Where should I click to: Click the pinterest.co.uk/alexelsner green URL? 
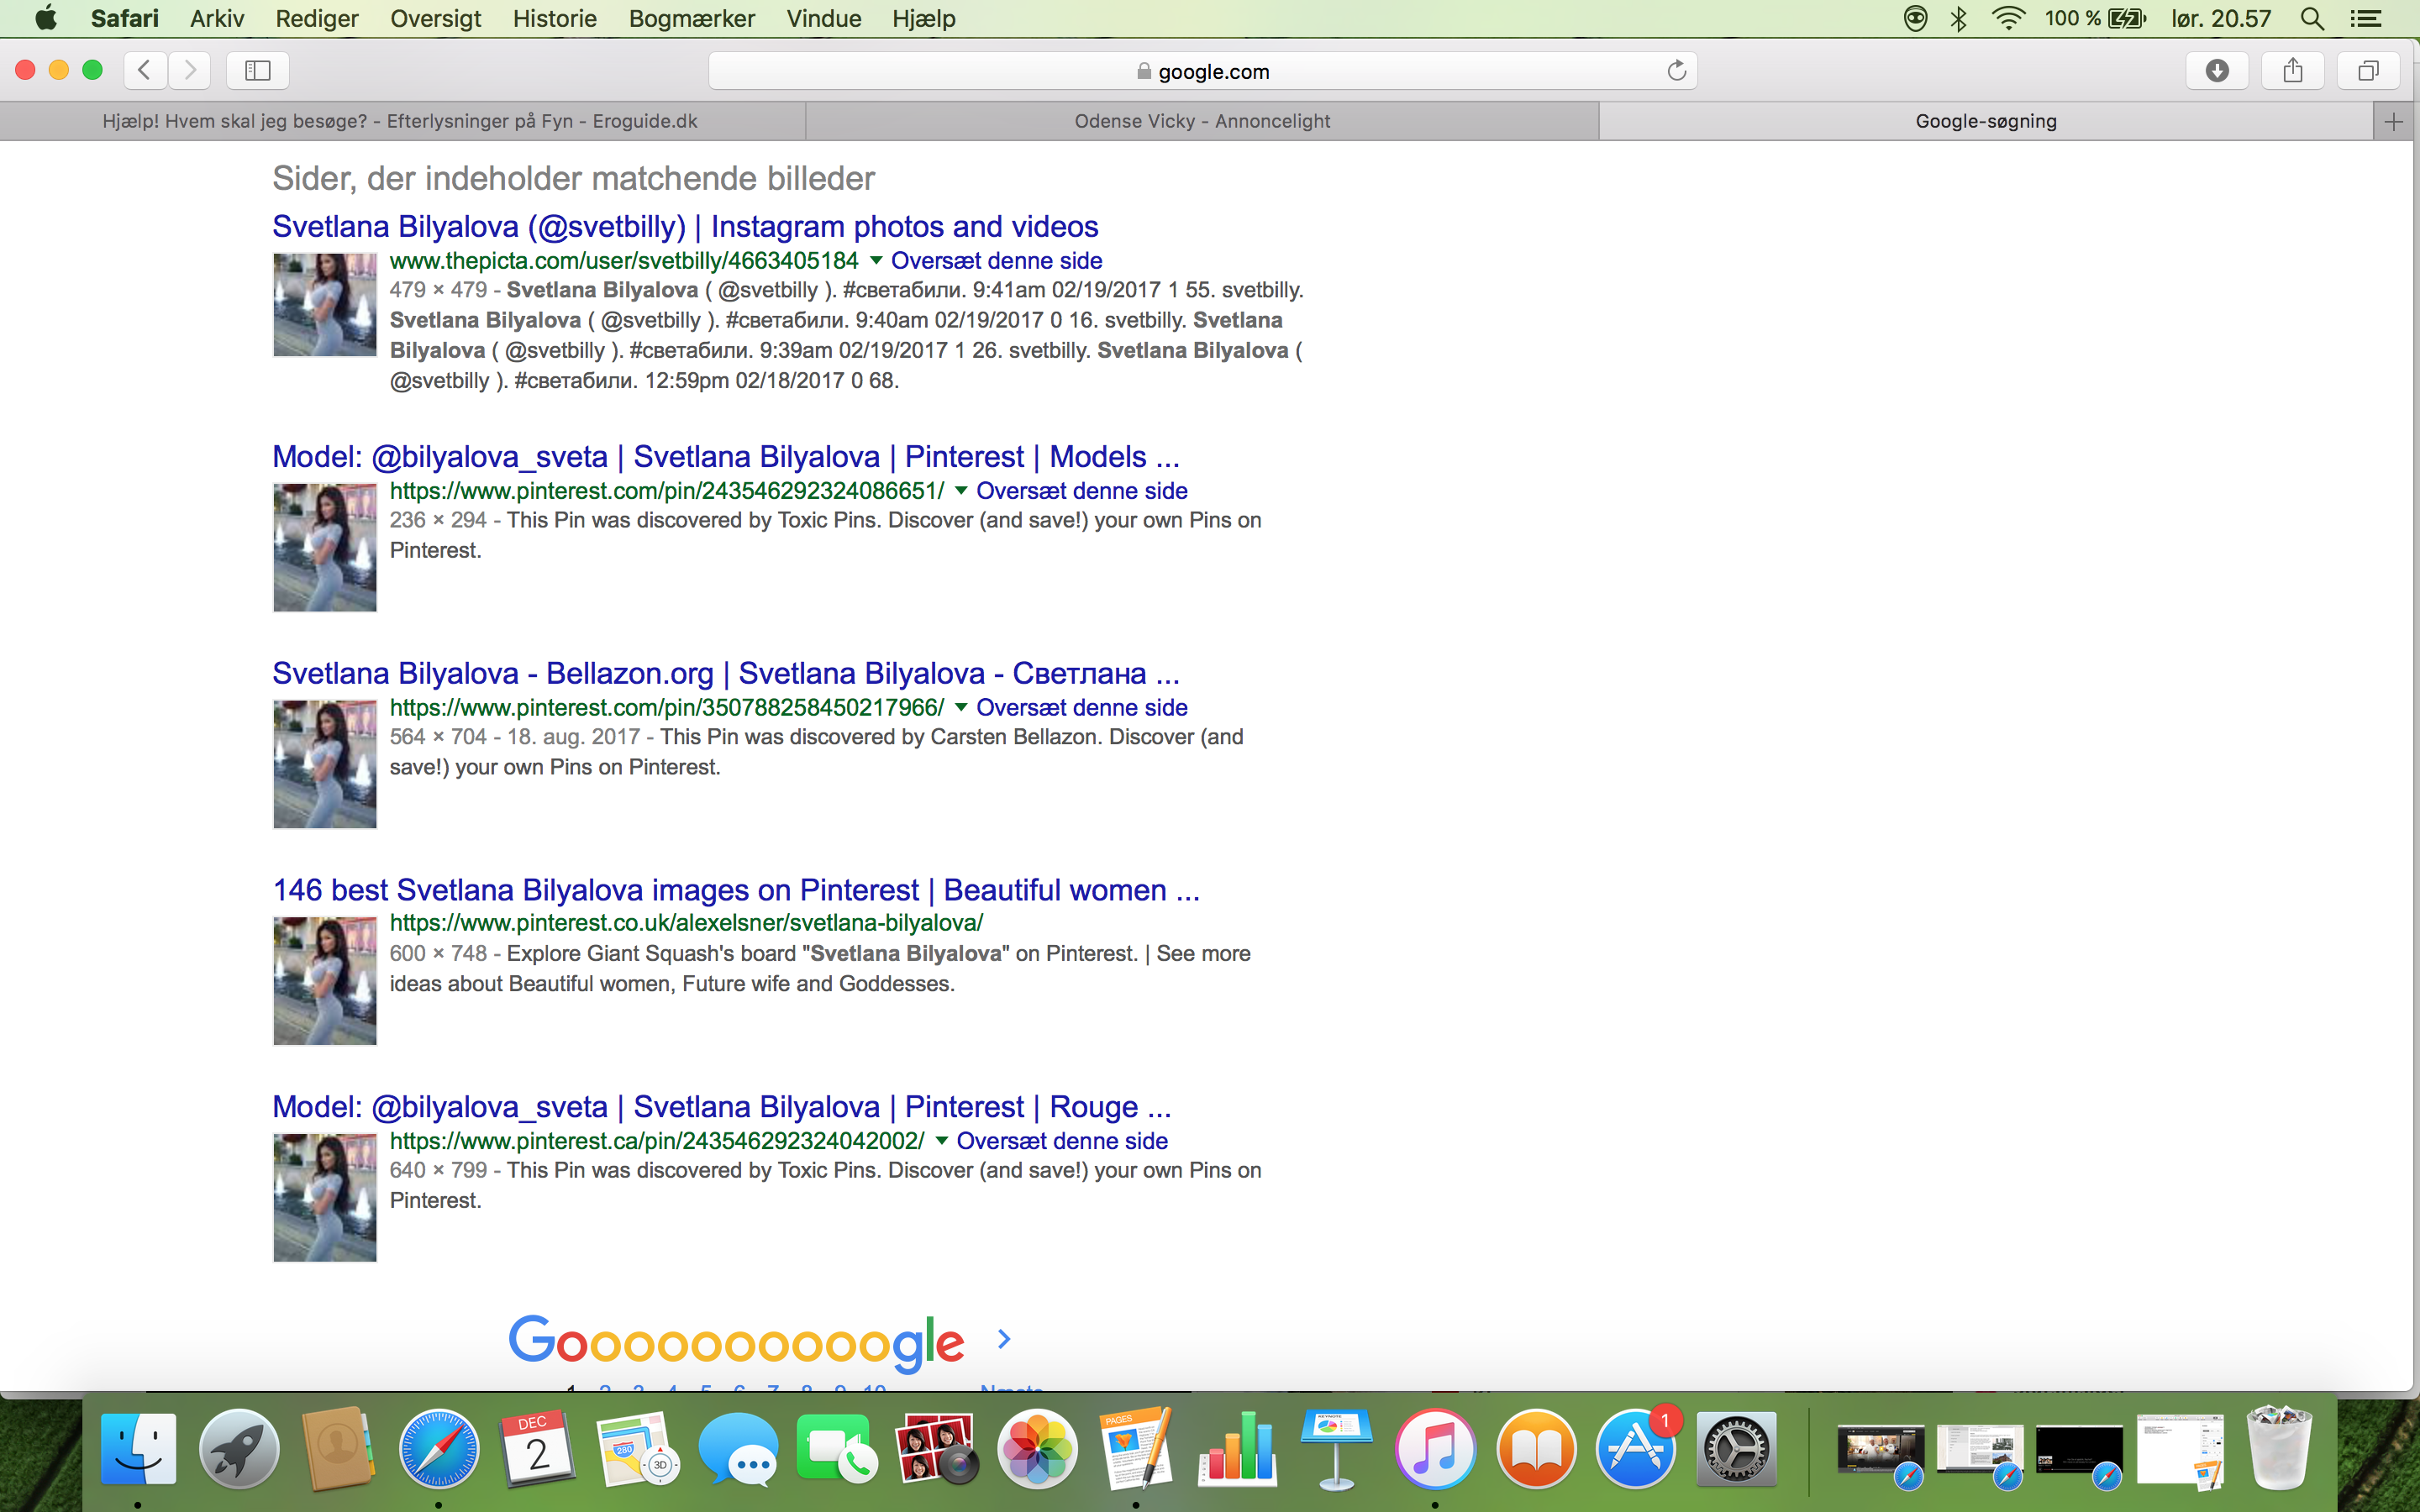(x=686, y=923)
